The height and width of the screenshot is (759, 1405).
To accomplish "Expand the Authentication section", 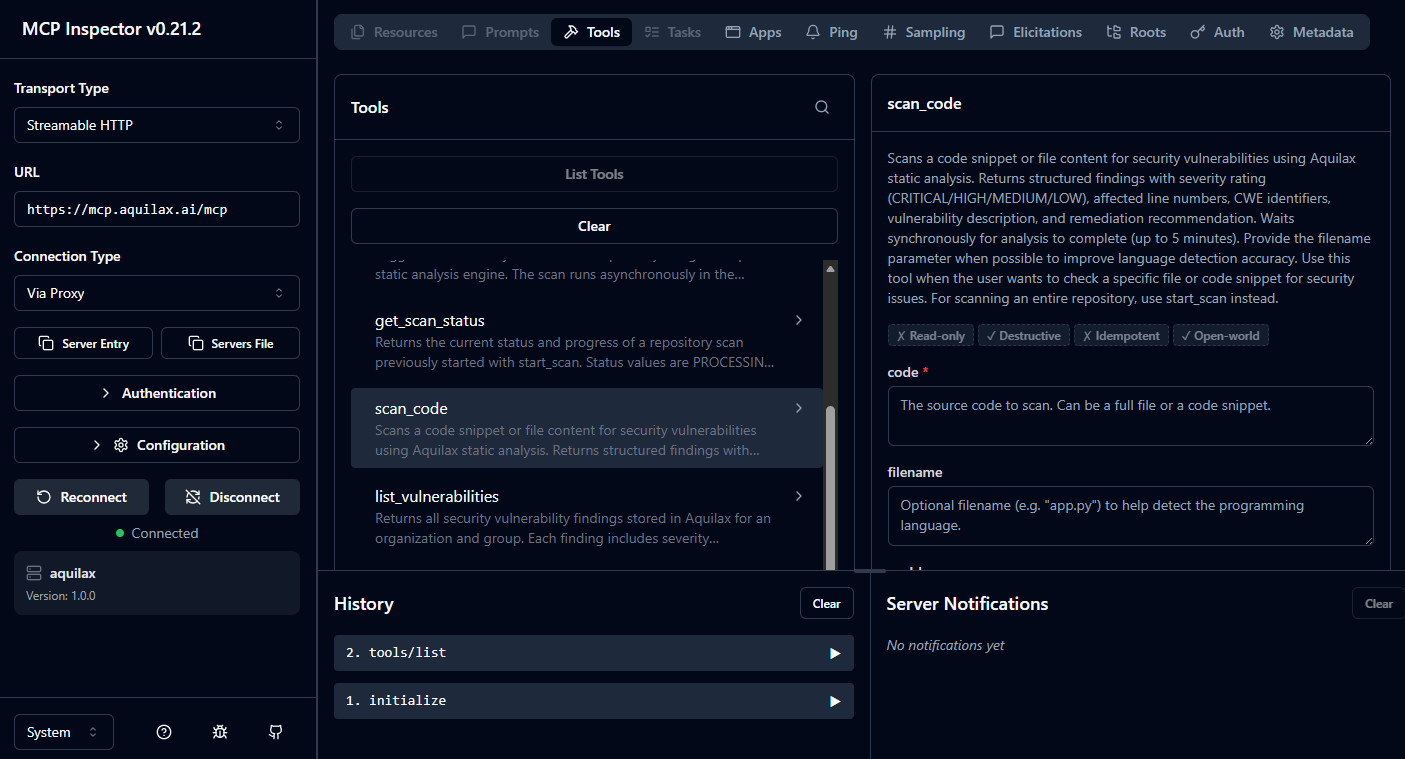I will click(x=157, y=393).
